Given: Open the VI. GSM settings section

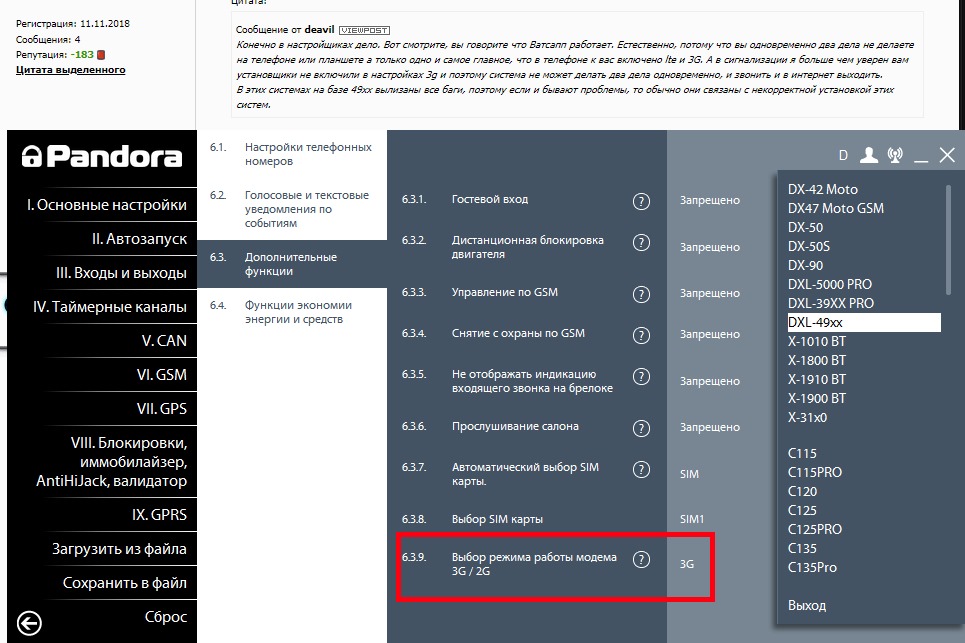Looking at the screenshot, I should coord(160,375).
